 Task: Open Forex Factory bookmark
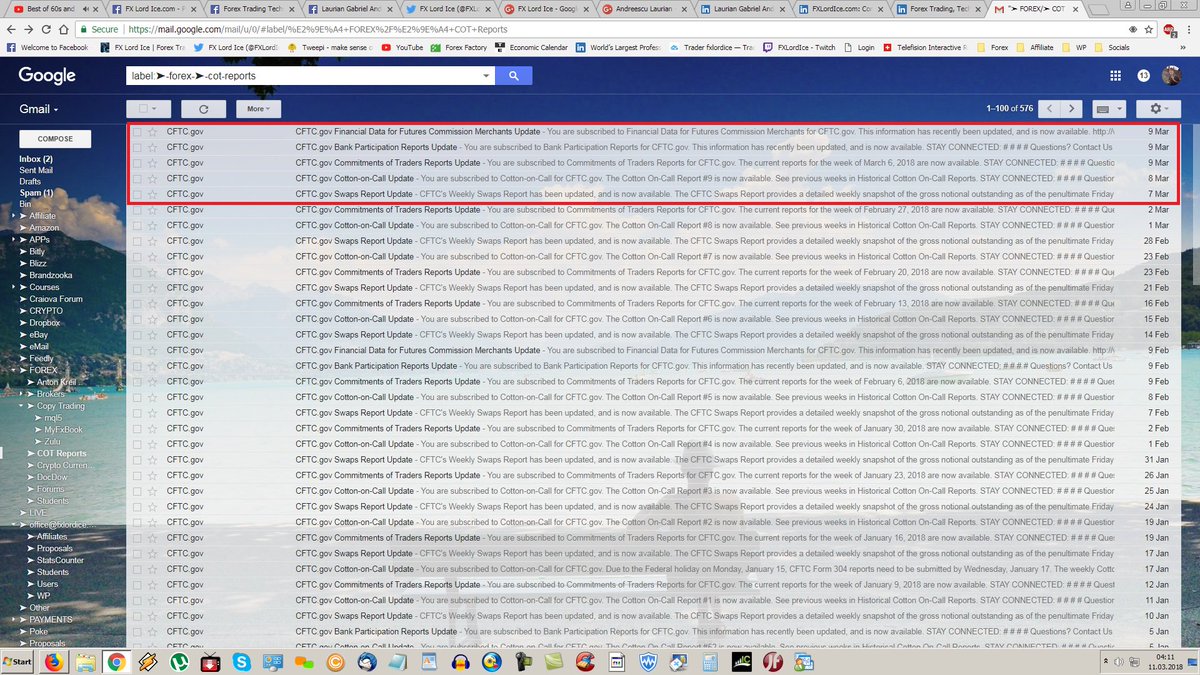click(459, 47)
